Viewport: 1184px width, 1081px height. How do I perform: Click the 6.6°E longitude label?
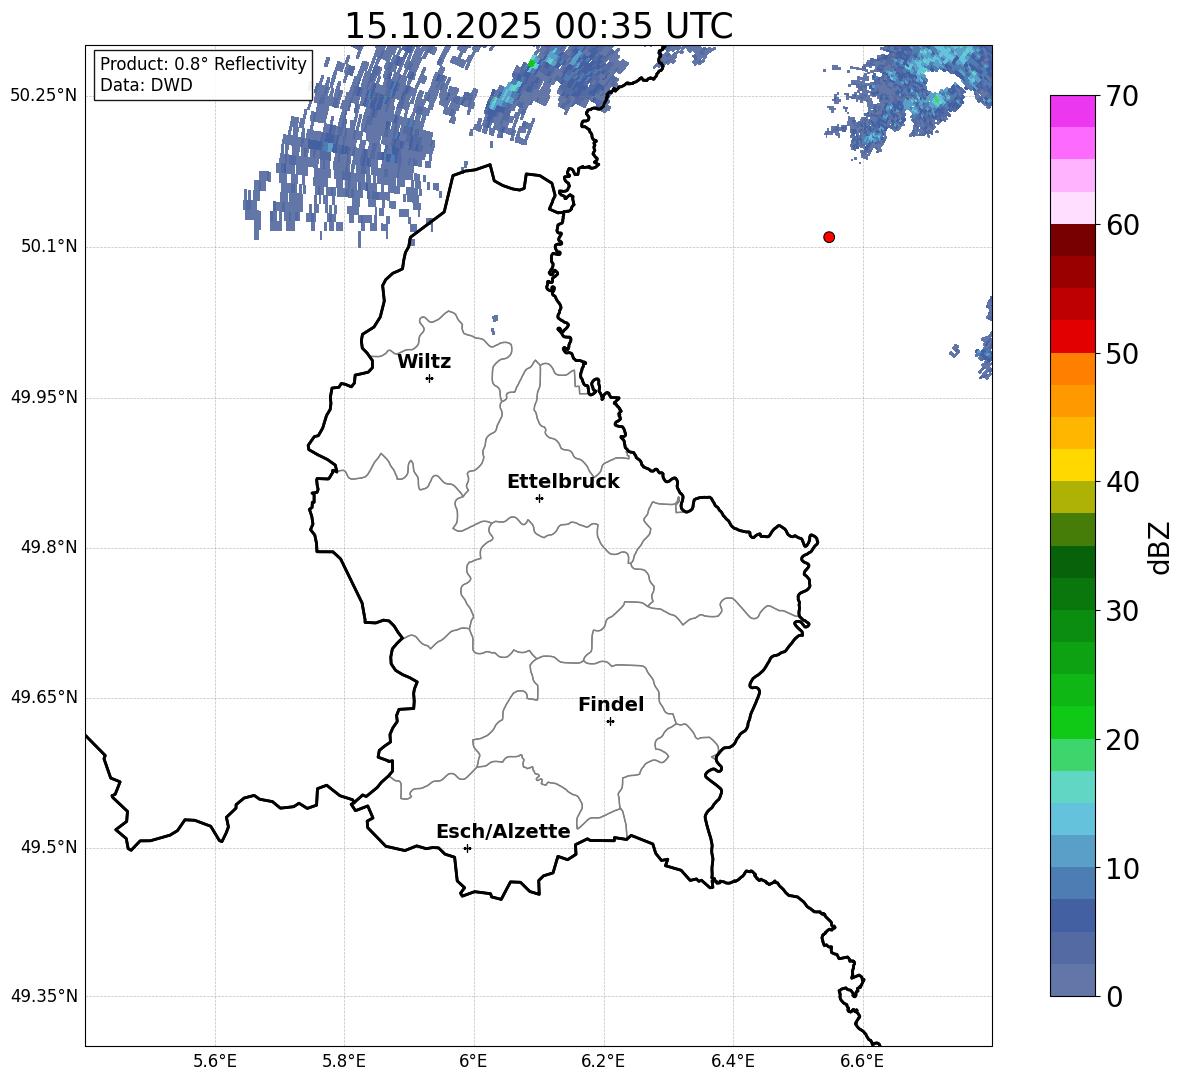click(x=862, y=1062)
